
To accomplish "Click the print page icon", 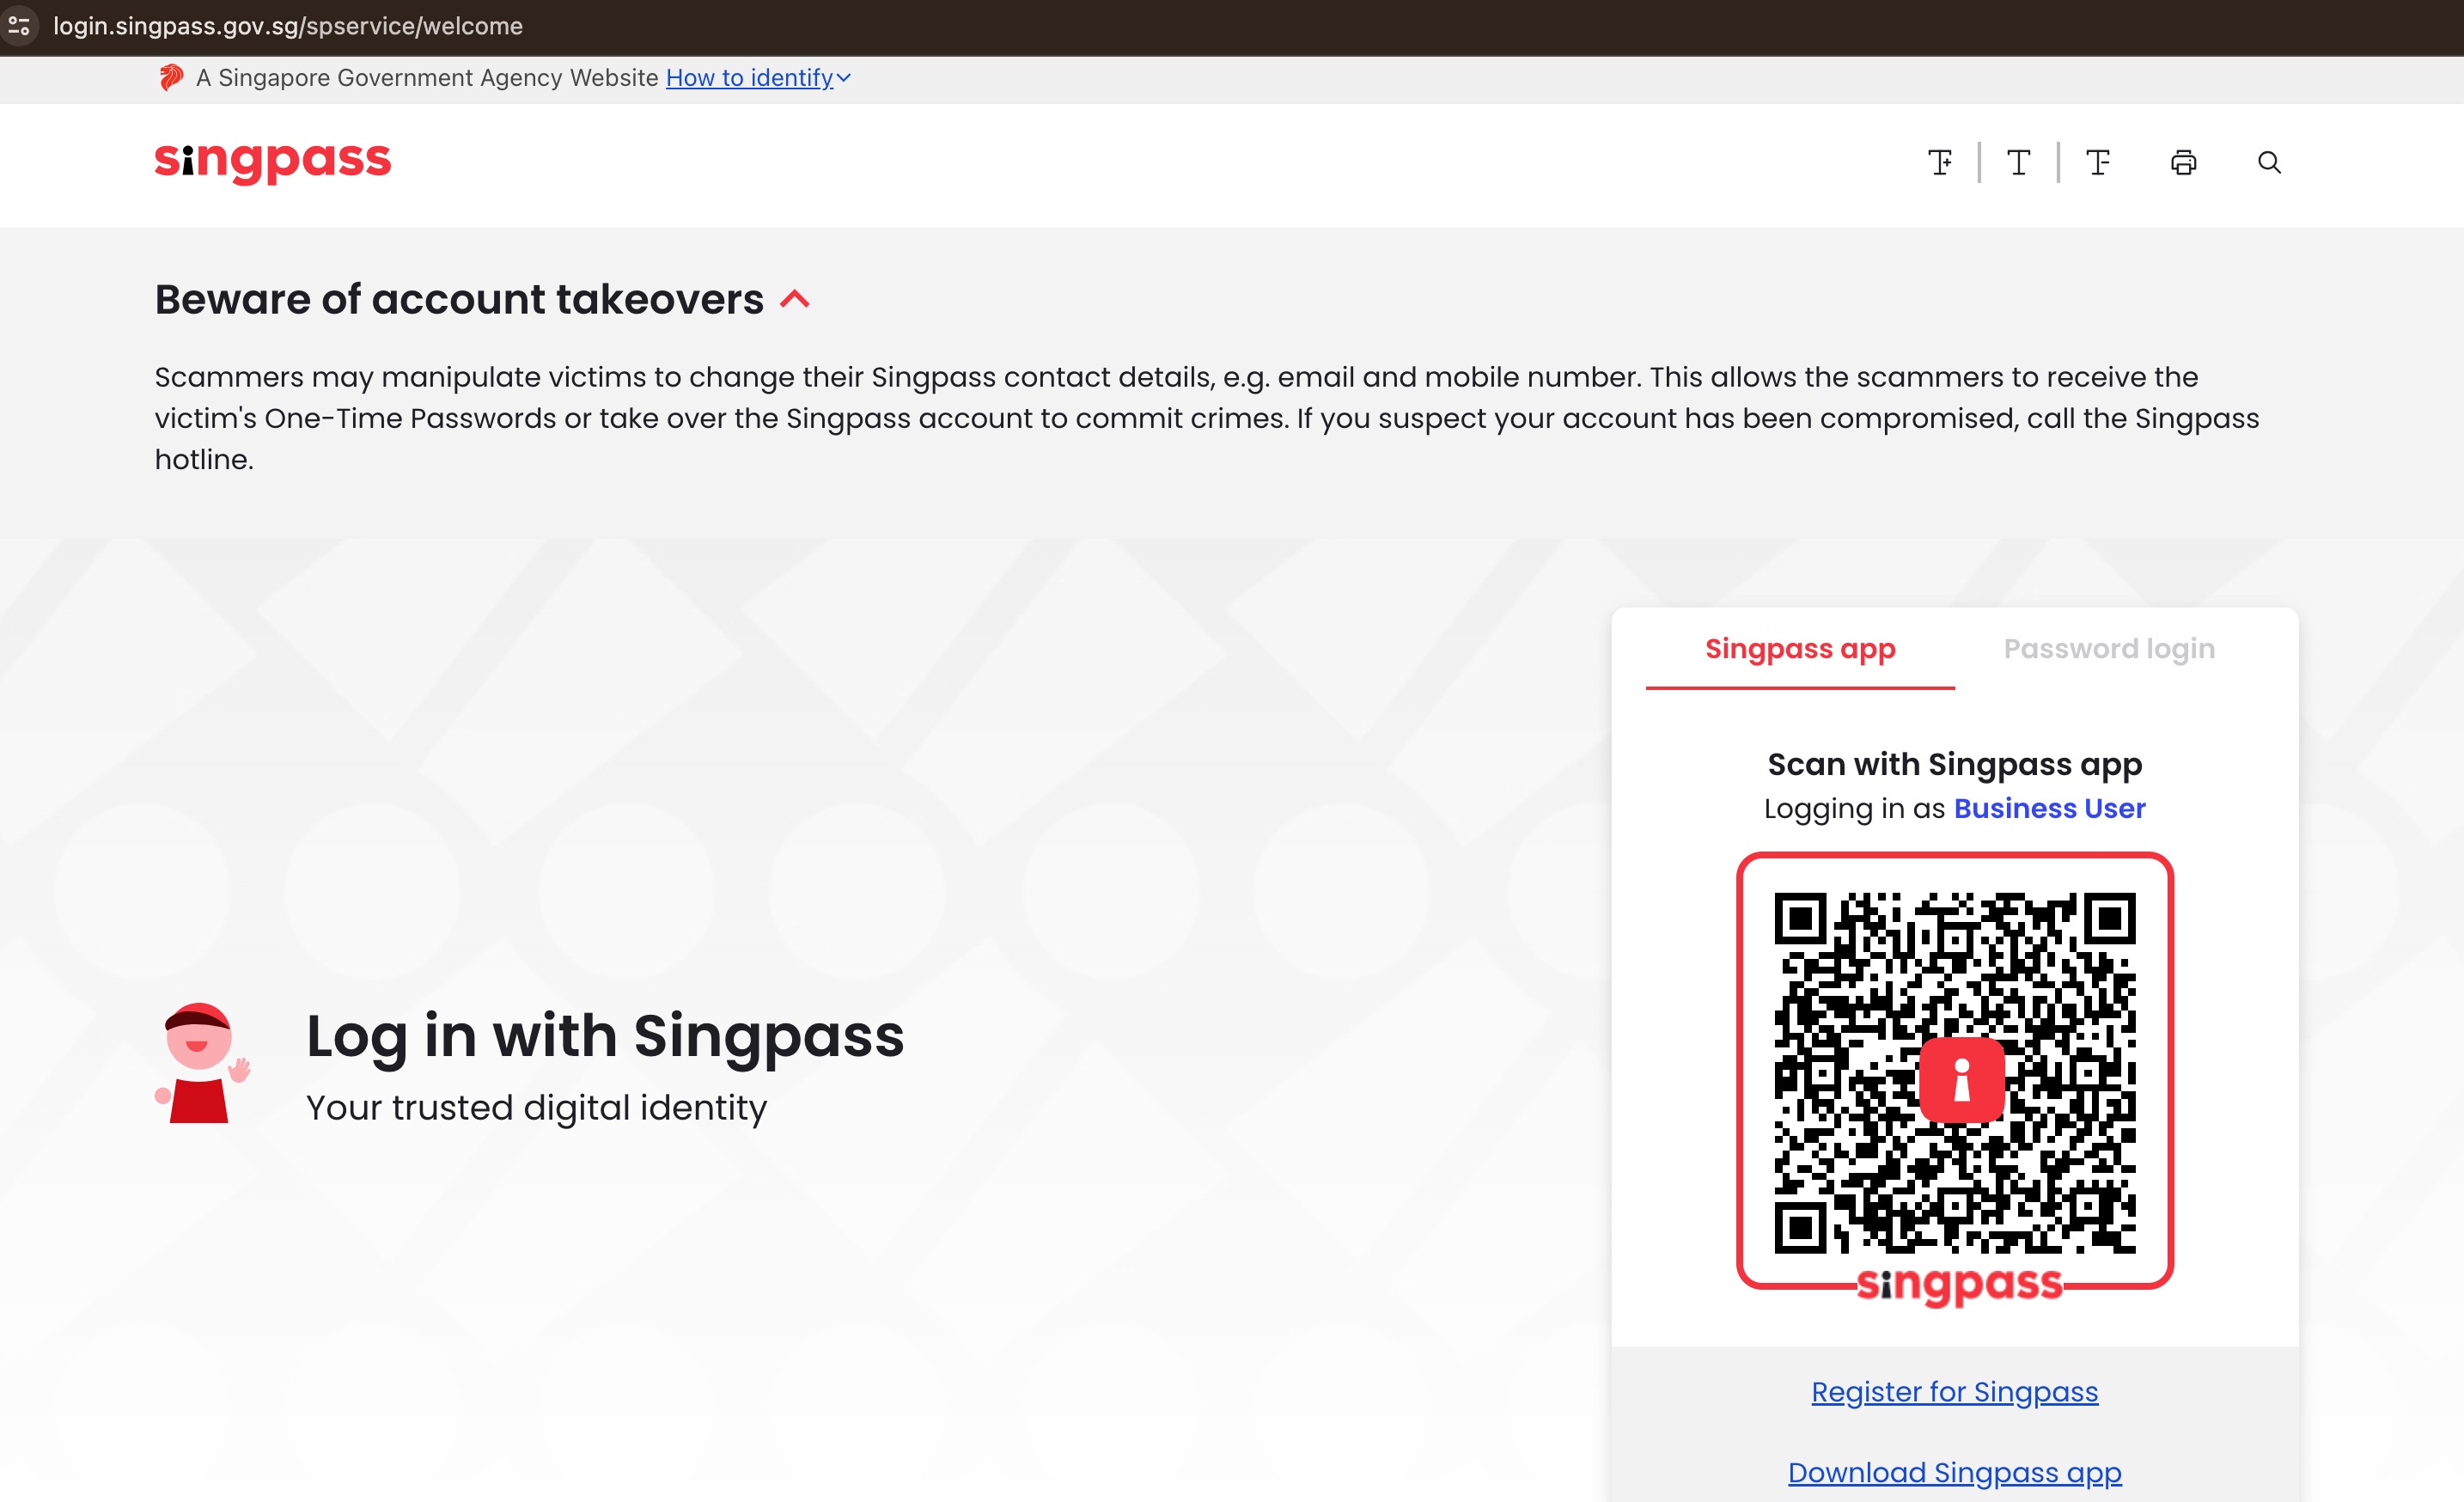I will [2183, 162].
